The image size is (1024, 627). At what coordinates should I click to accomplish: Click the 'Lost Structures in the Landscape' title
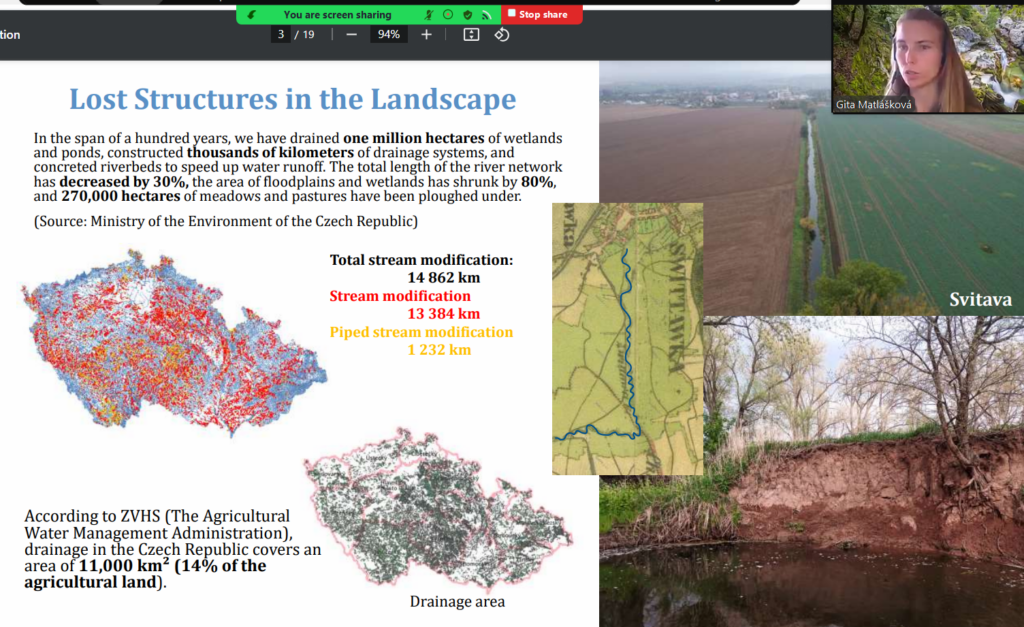pos(292,99)
